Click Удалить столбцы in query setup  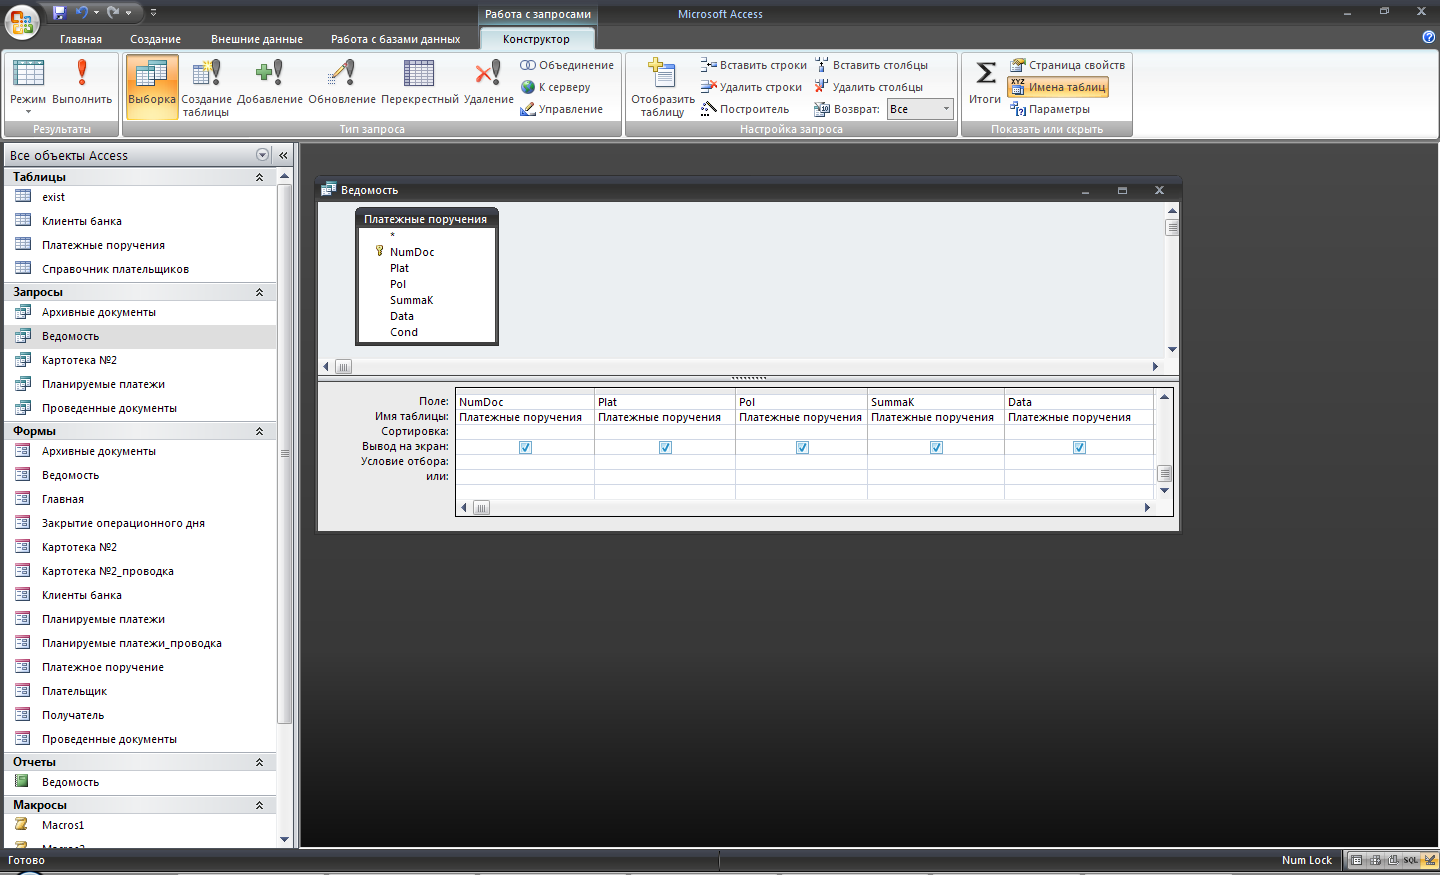click(x=869, y=87)
